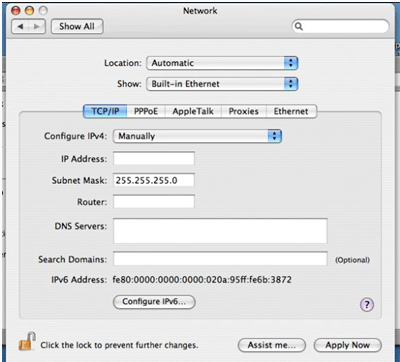Click the search magnifier icon

tap(299, 26)
